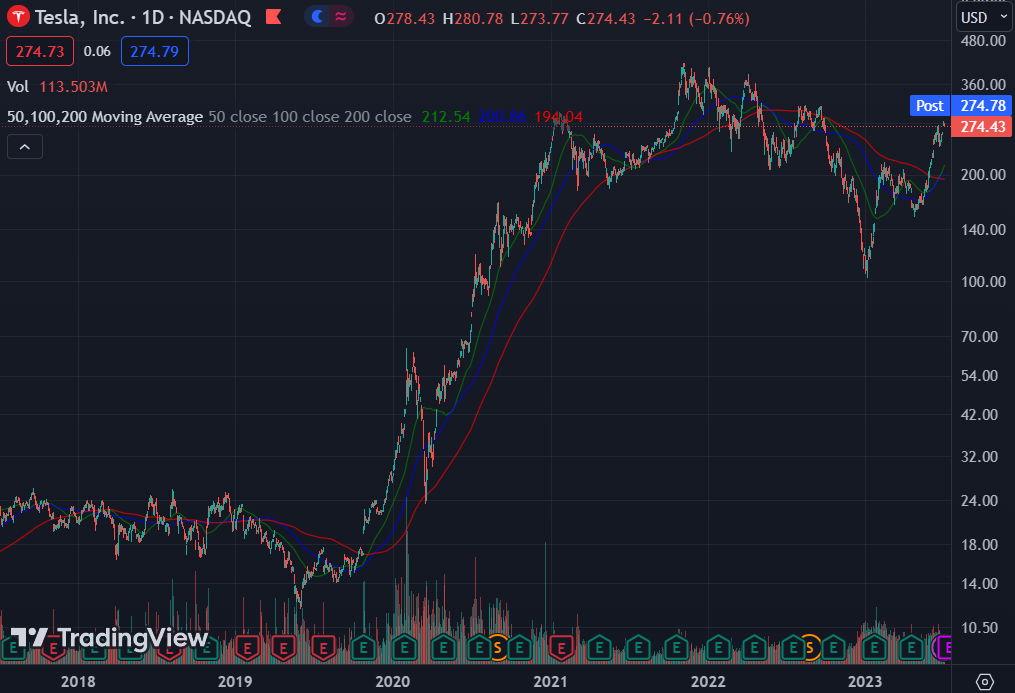Click the blue buy price button 274.79
The height and width of the screenshot is (693, 1015).
pos(155,51)
